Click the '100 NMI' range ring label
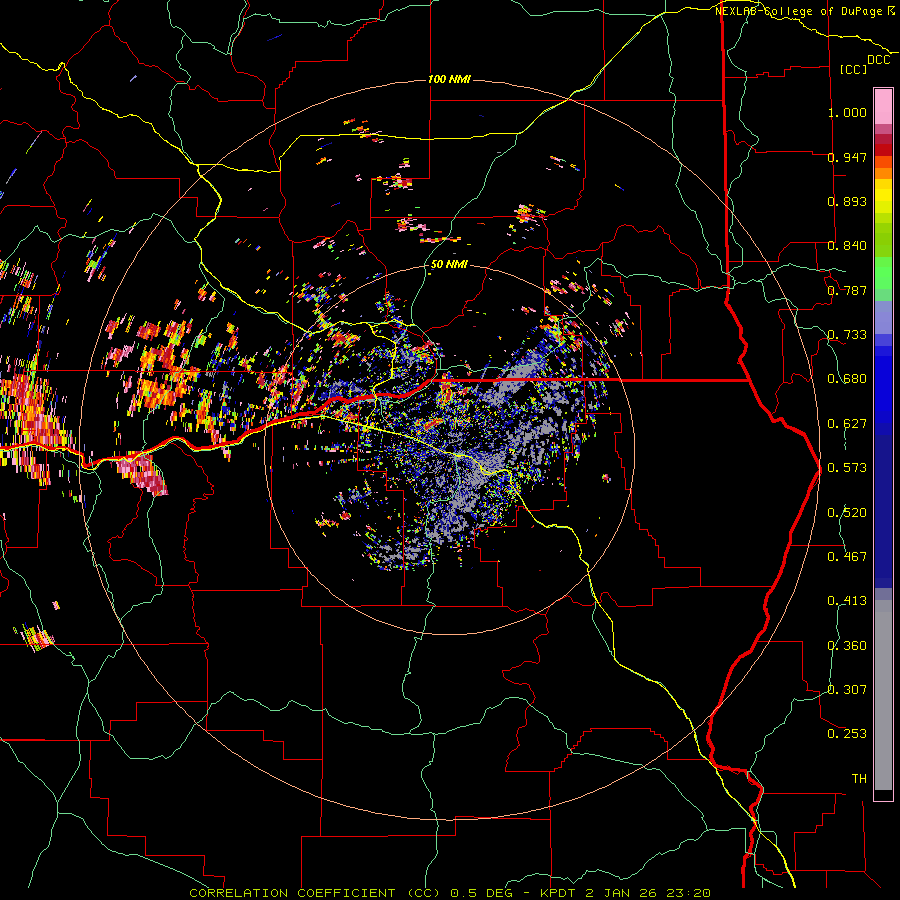This screenshot has width=900, height=900. coord(449,79)
